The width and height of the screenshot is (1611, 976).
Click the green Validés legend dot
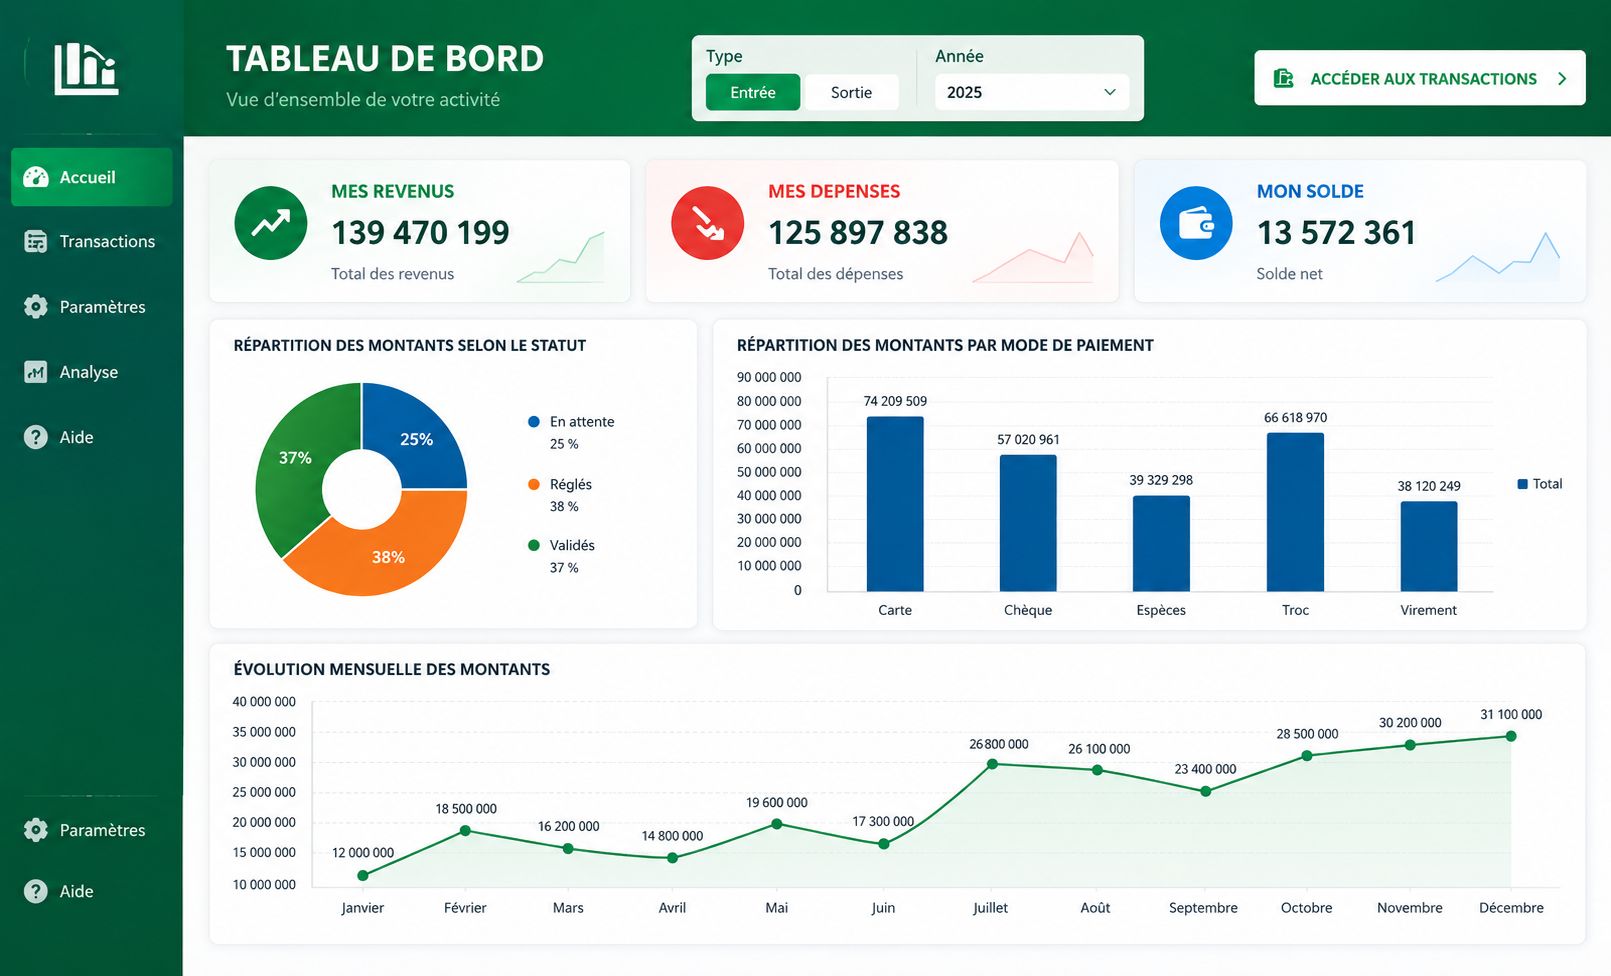pyautogui.click(x=534, y=545)
